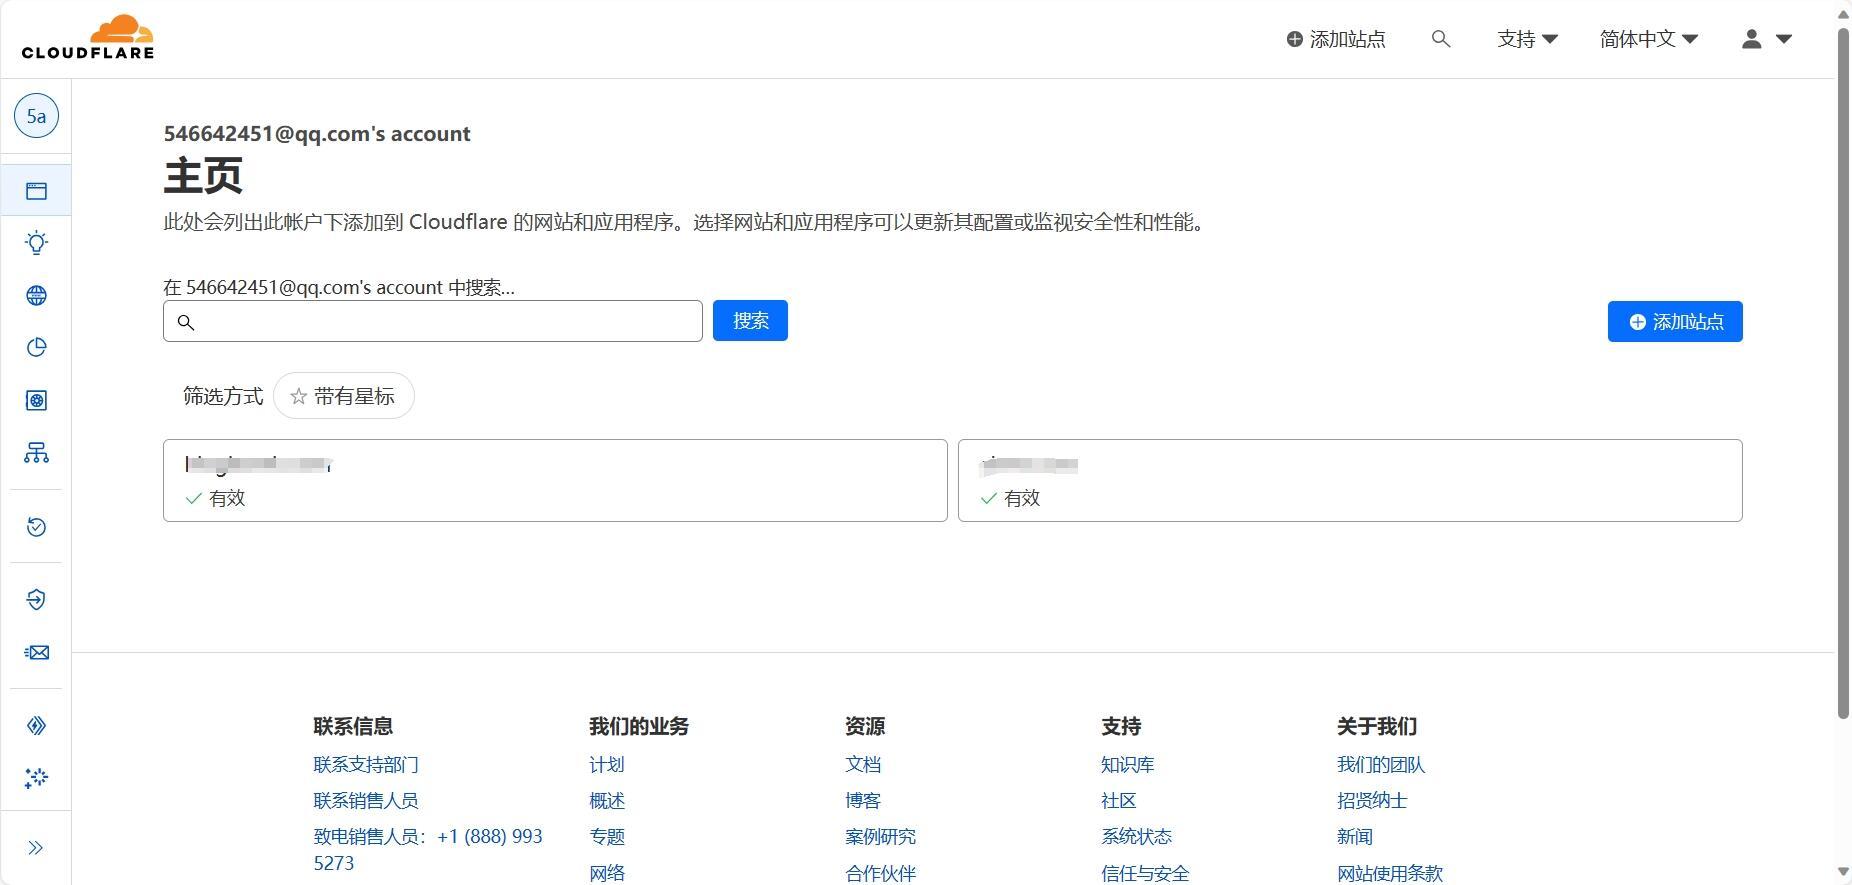Click the blue 添加站点 button

[1675, 321]
